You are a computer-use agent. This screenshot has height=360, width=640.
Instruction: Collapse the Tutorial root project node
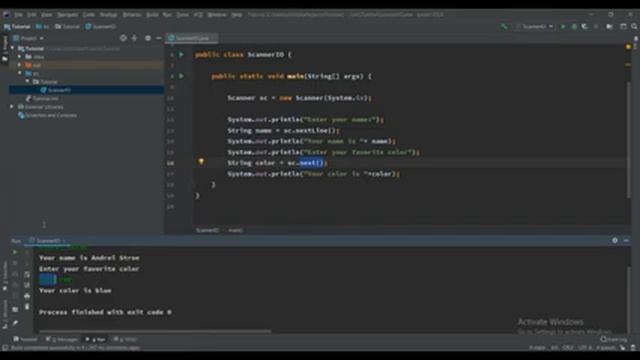click(12, 49)
